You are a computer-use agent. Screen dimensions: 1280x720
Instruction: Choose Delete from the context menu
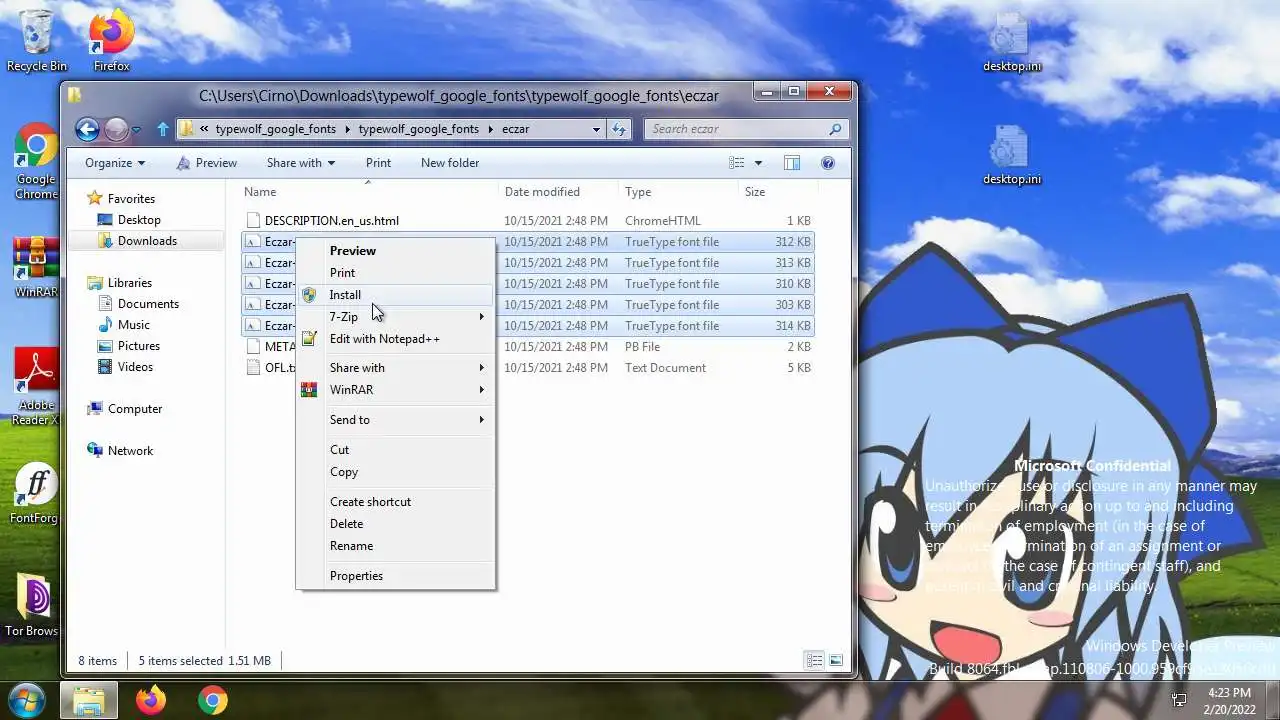coord(395,524)
